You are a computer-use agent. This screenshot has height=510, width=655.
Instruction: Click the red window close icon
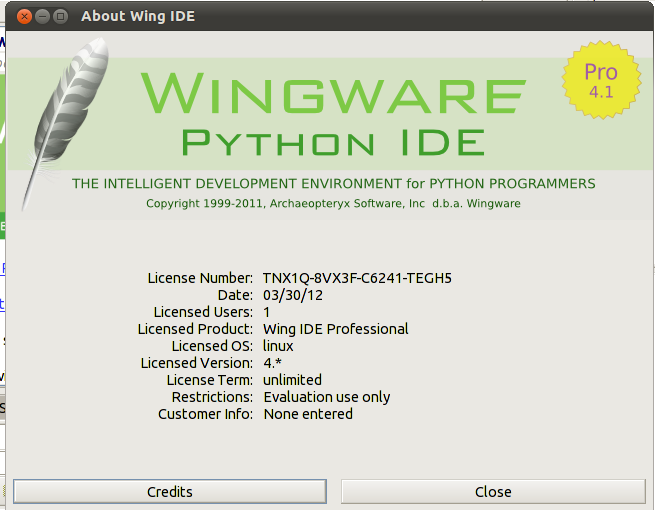coord(24,16)
